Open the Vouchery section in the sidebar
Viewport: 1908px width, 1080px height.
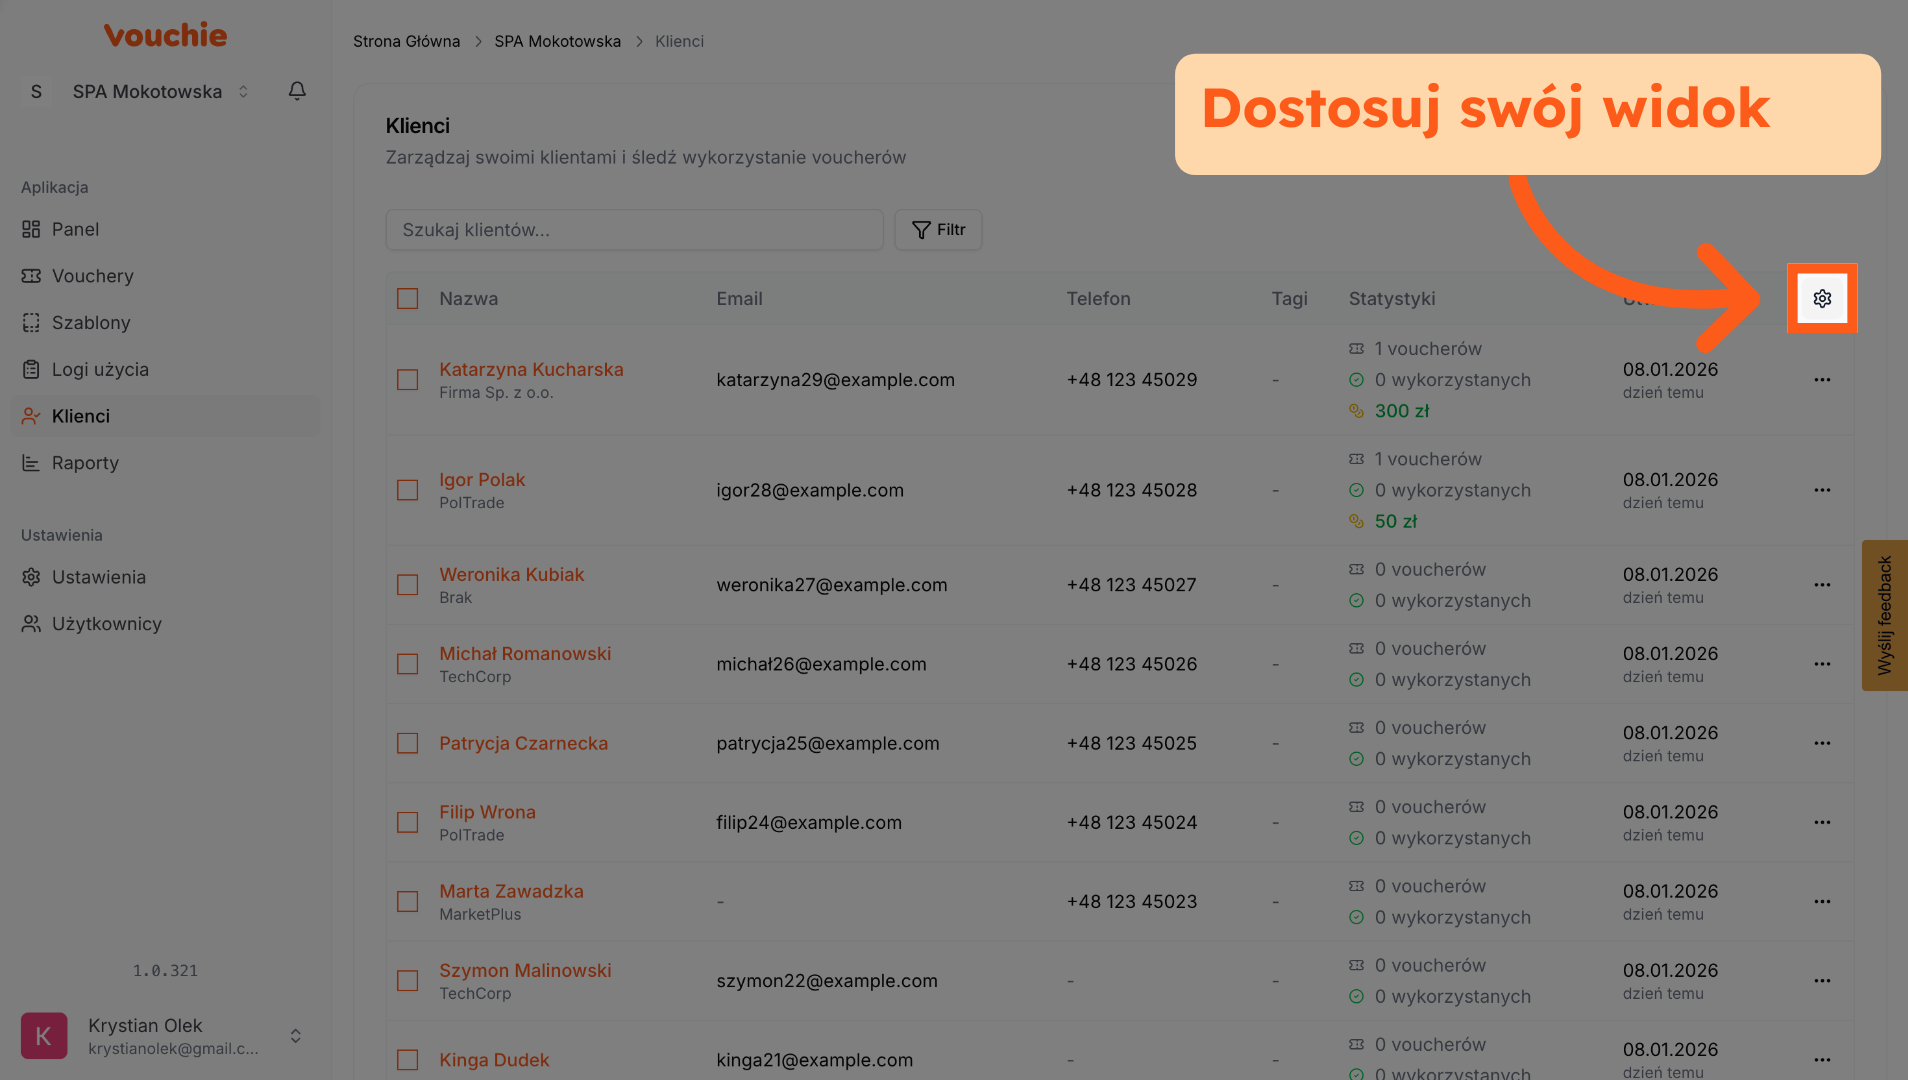pyautogui.click(x=92, y=276)
